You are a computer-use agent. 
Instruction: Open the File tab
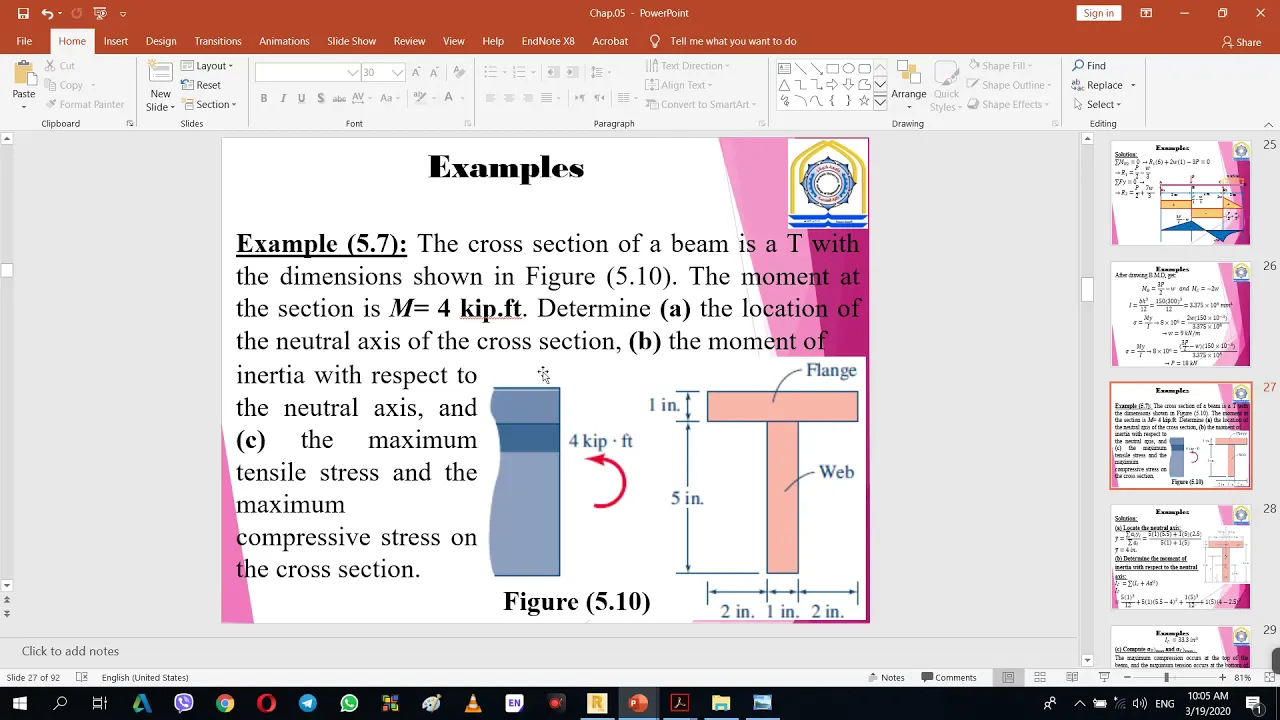click(x=24, y=41)
